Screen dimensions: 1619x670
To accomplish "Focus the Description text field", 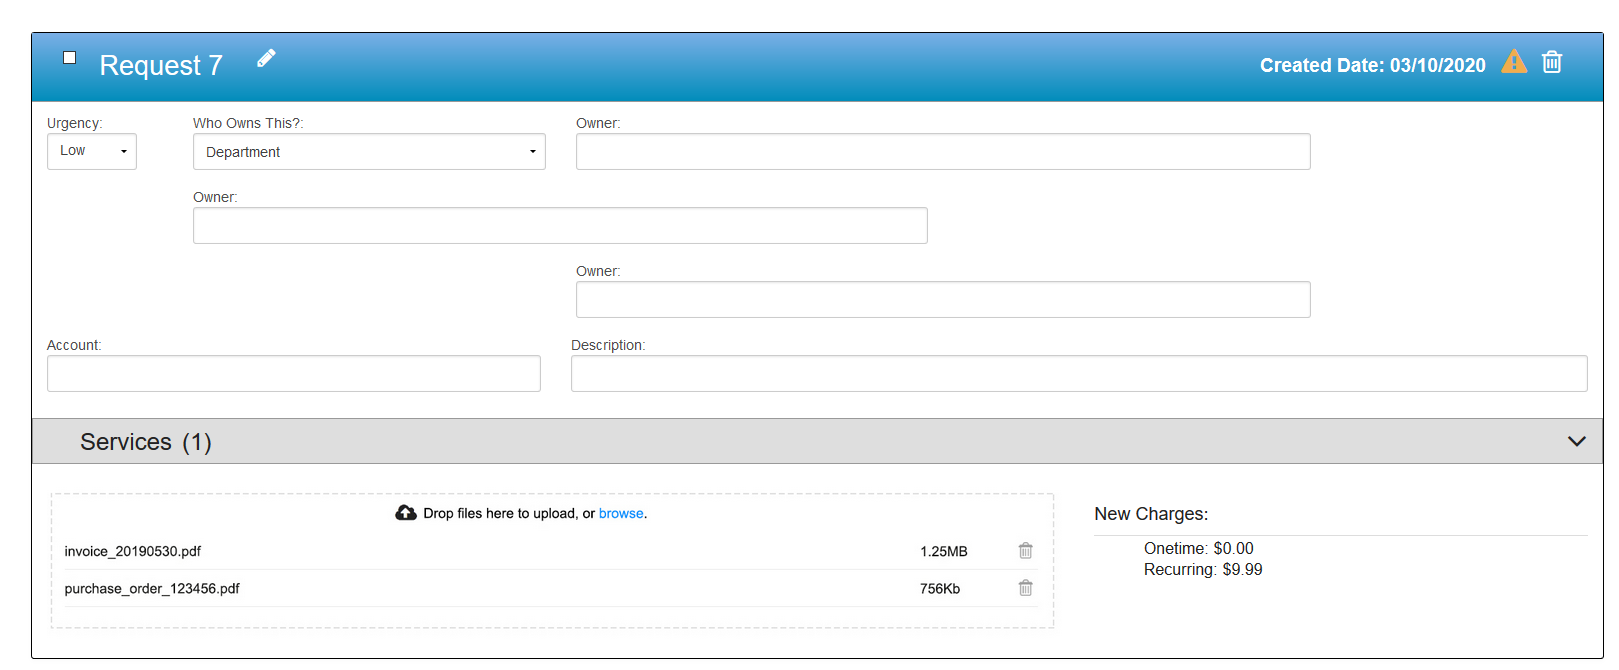I will pyautogui.click(x=1078, y=374).
